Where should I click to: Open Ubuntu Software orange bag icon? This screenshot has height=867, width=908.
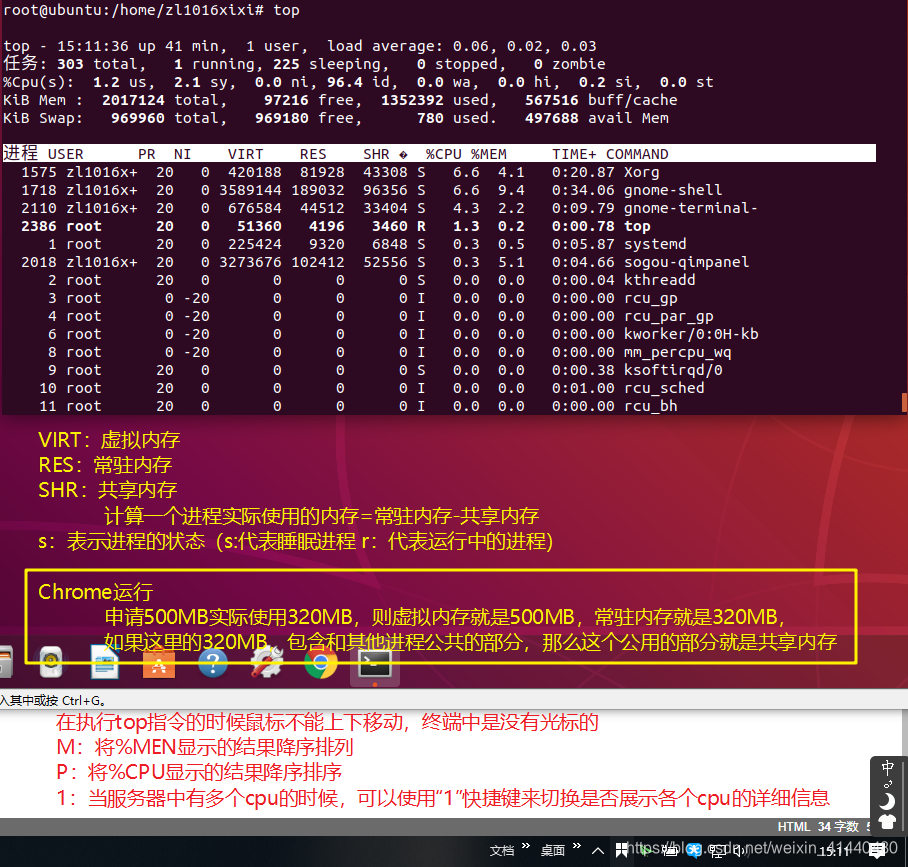click(x=159, y=663)
